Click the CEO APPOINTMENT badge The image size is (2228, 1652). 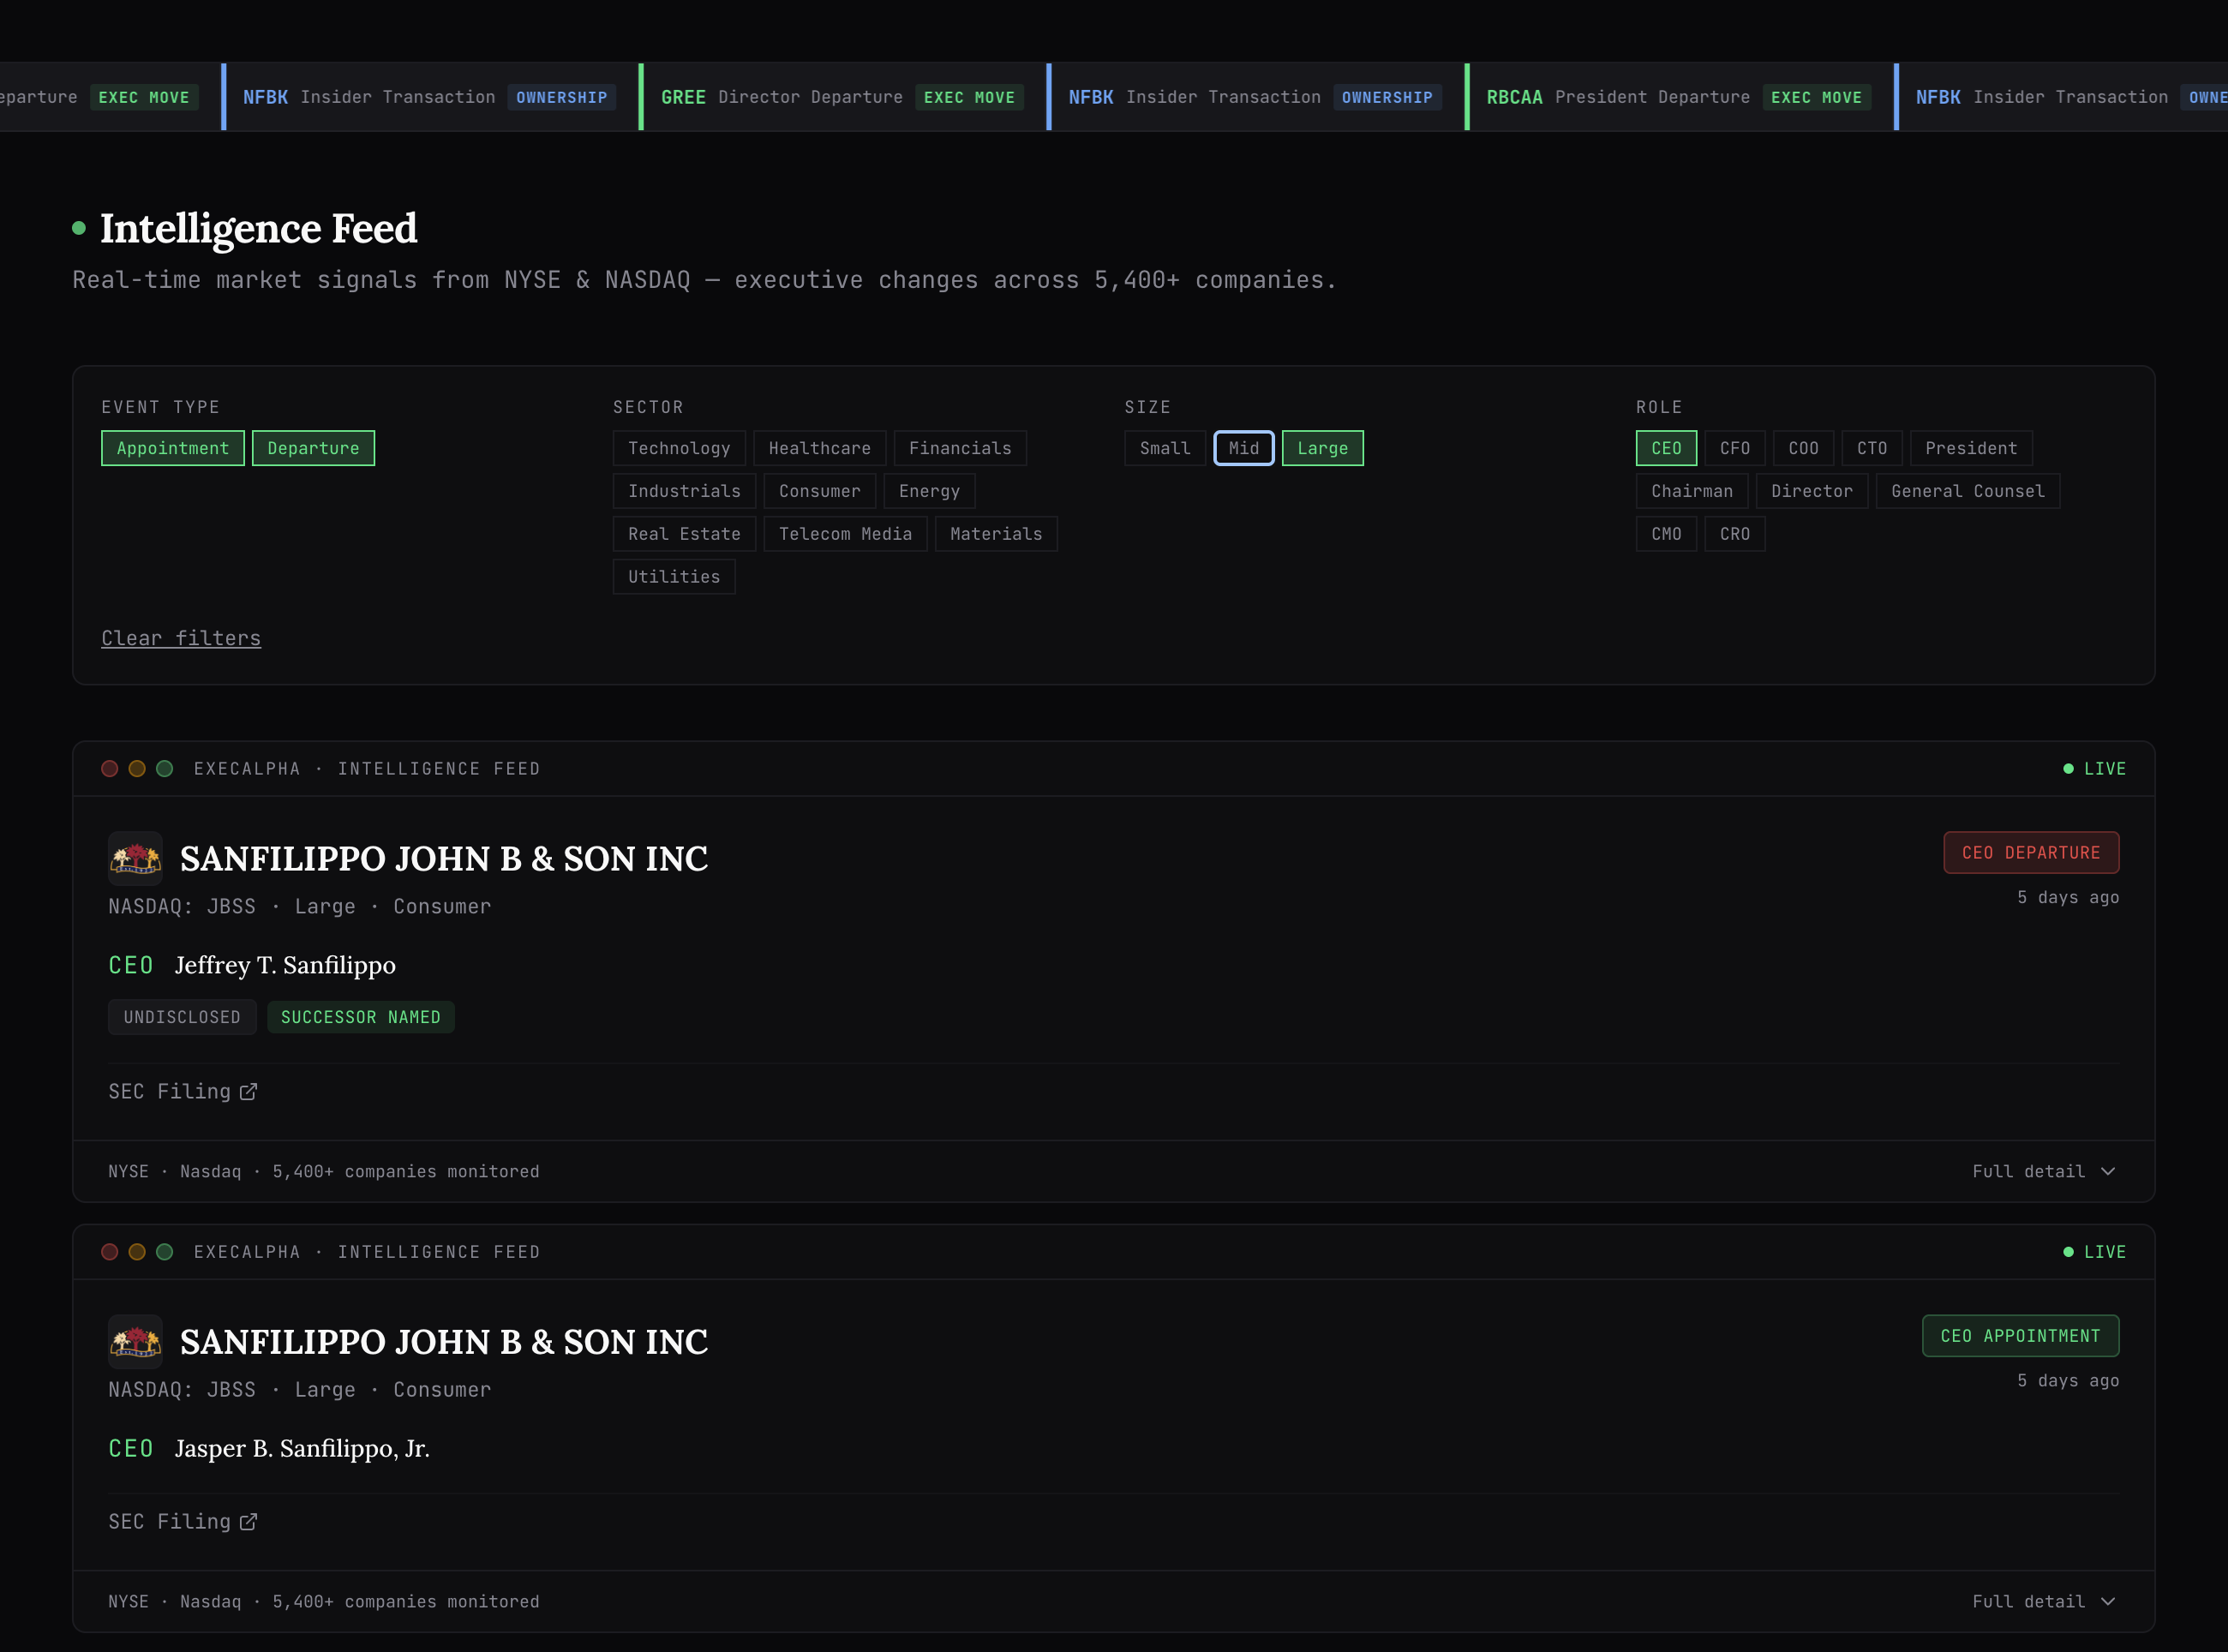(x=2020, y=1336)
